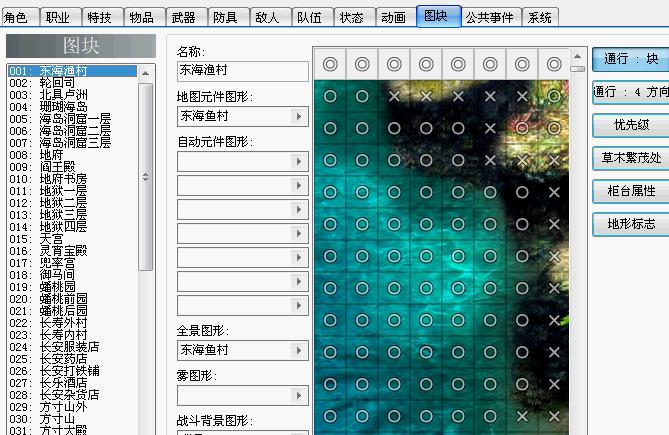Image resolution: width=669 pixels, height=435 pixels.
Task: Toggle the only X in the second image tile row
Action: [490, 128]
